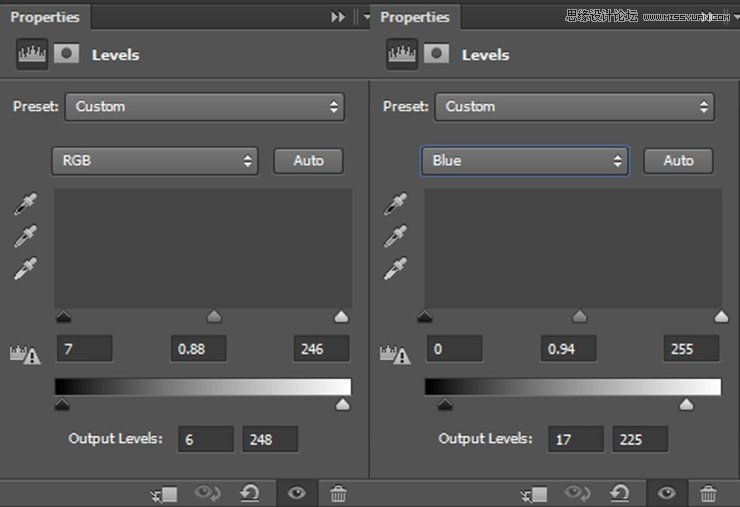740x507 pixels.
Task: Click Blue input white point slider
Action: 721,316
